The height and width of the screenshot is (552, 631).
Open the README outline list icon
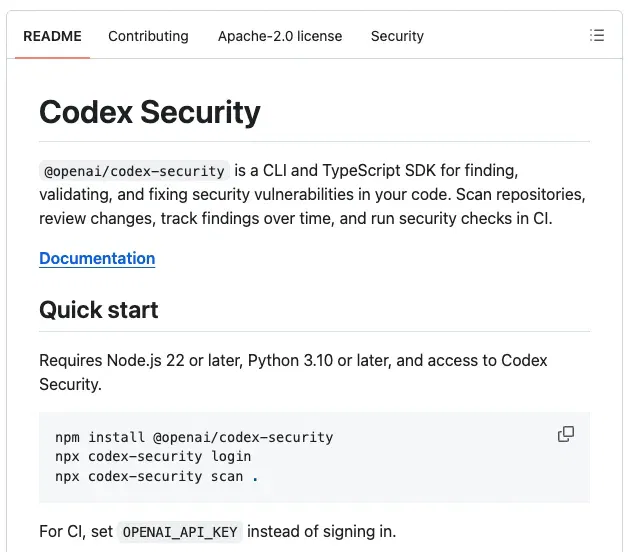pos(597,35)
